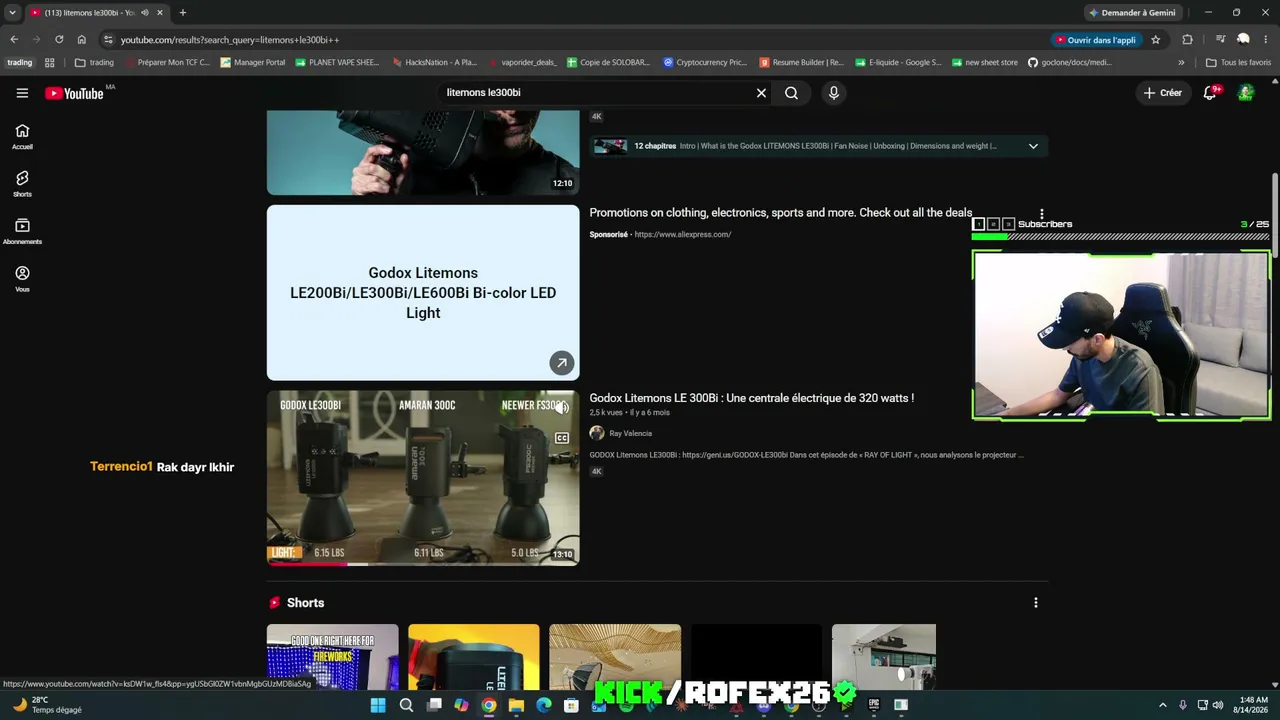Go to Accueil in the sidebar
Image resolution: width=1280 pixels, height=720 pixels.
(x=22, y=136)
